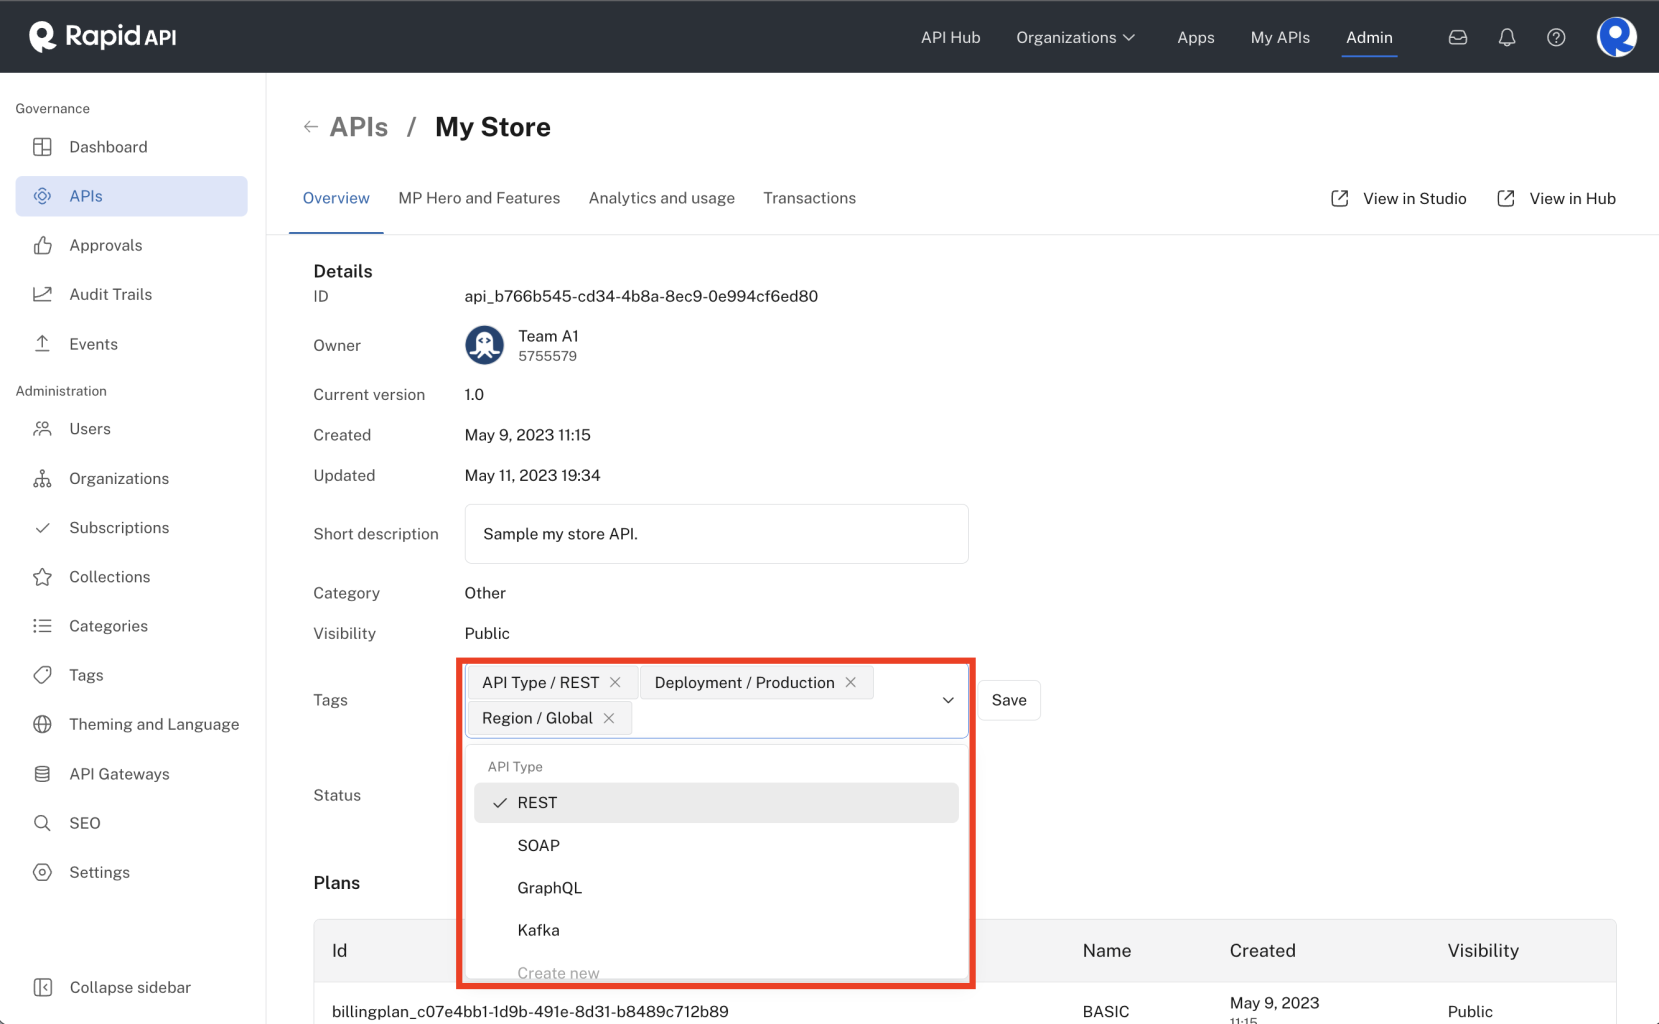Click the APIs sidebar icon
1659x1024 pixels.
click(x=42, y=196)
